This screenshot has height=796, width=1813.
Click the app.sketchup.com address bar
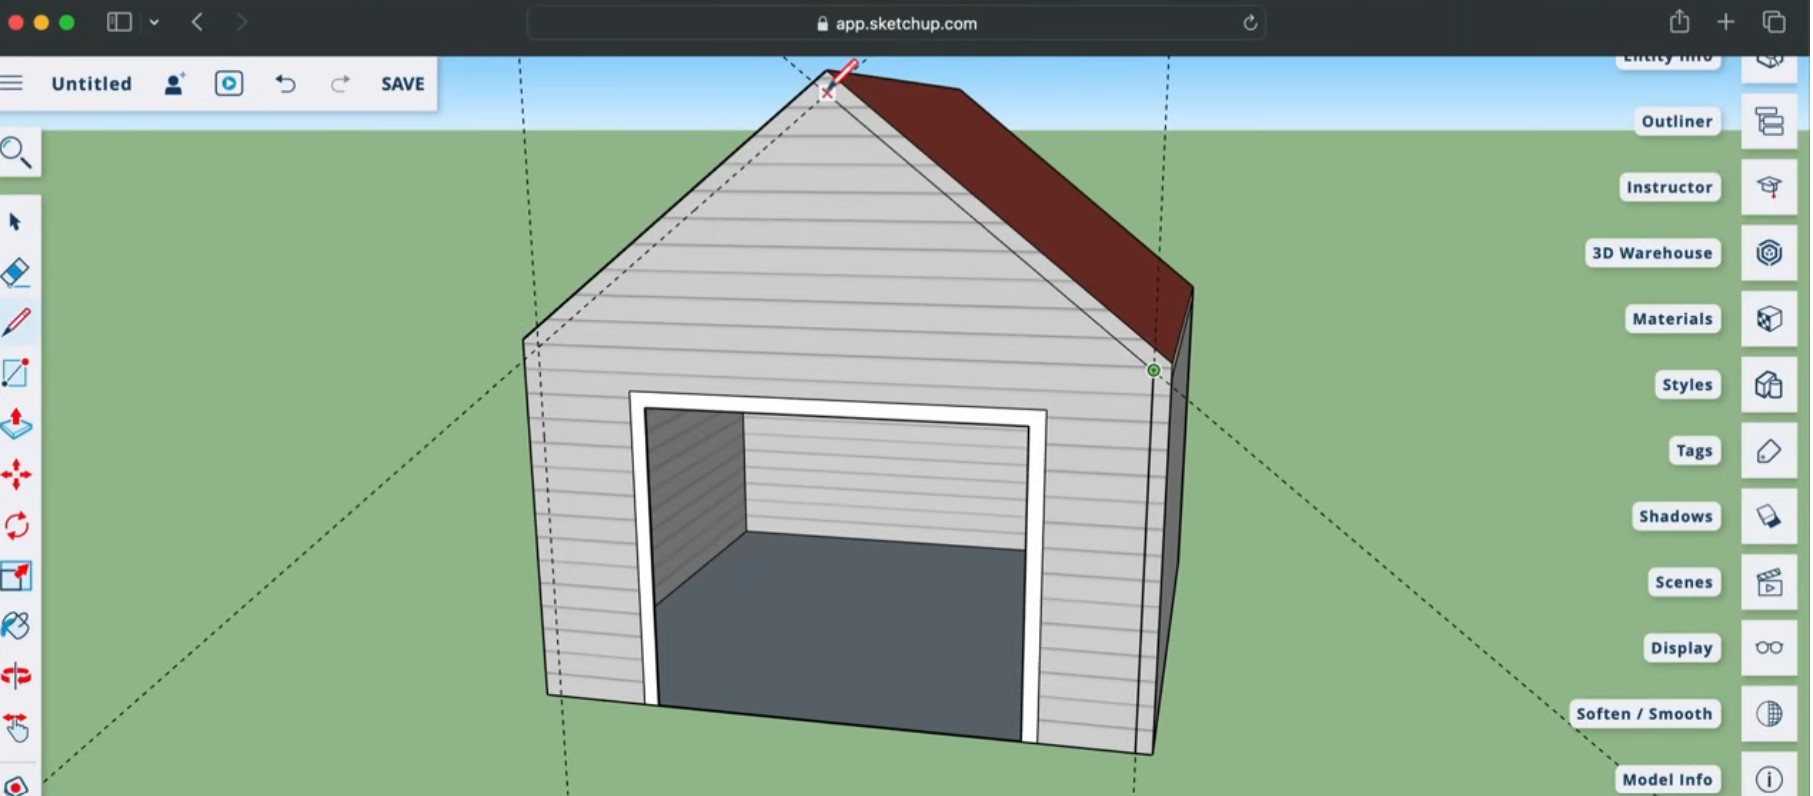point(896,23)
